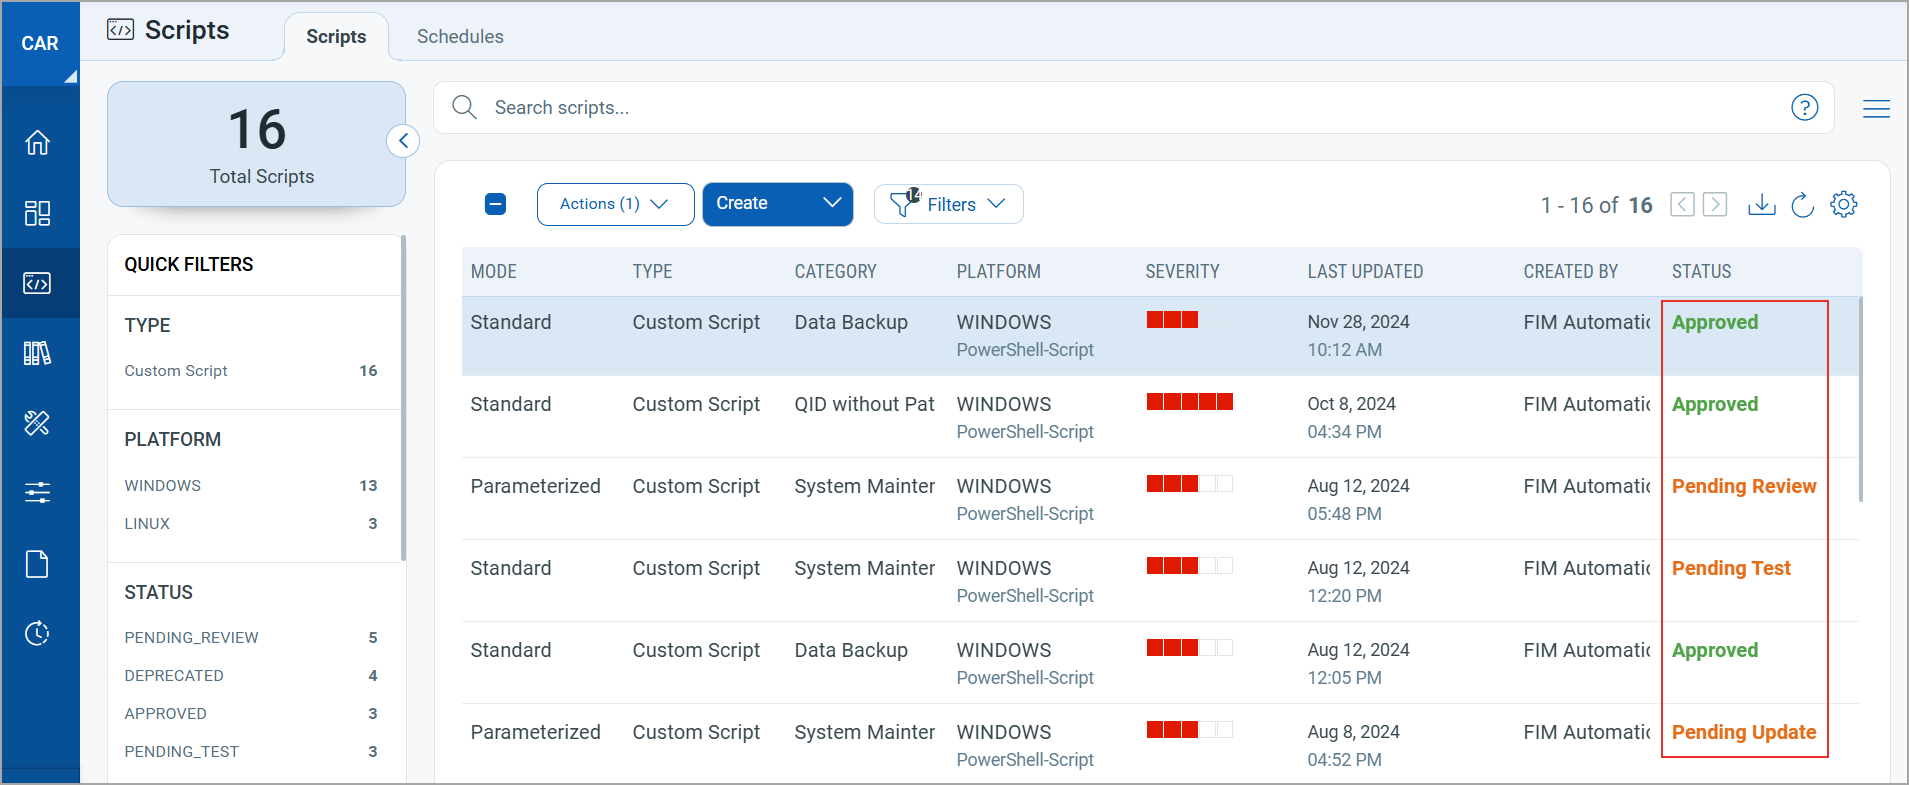This screenshot has width=1909, height=785.
Task: Sort by CREATED BY column header
Action: (1570, 272)
